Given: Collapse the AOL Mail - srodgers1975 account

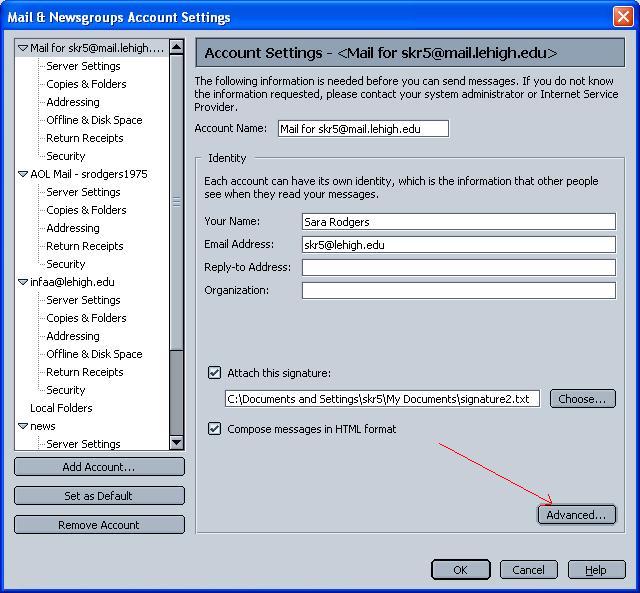Looking at the screenshot, I should 23,174.
